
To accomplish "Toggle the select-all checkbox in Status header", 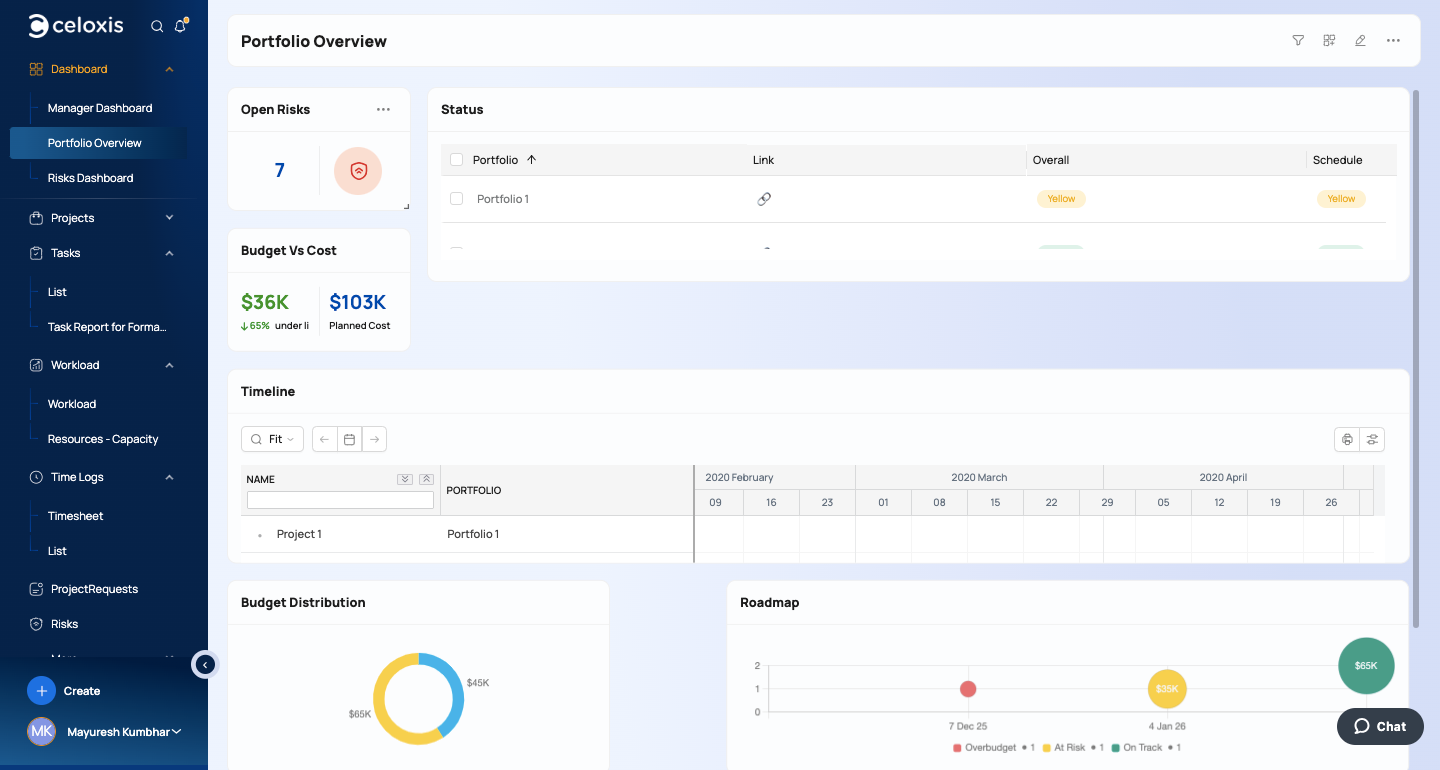I will pyautogui.click(x=457, y=160).
